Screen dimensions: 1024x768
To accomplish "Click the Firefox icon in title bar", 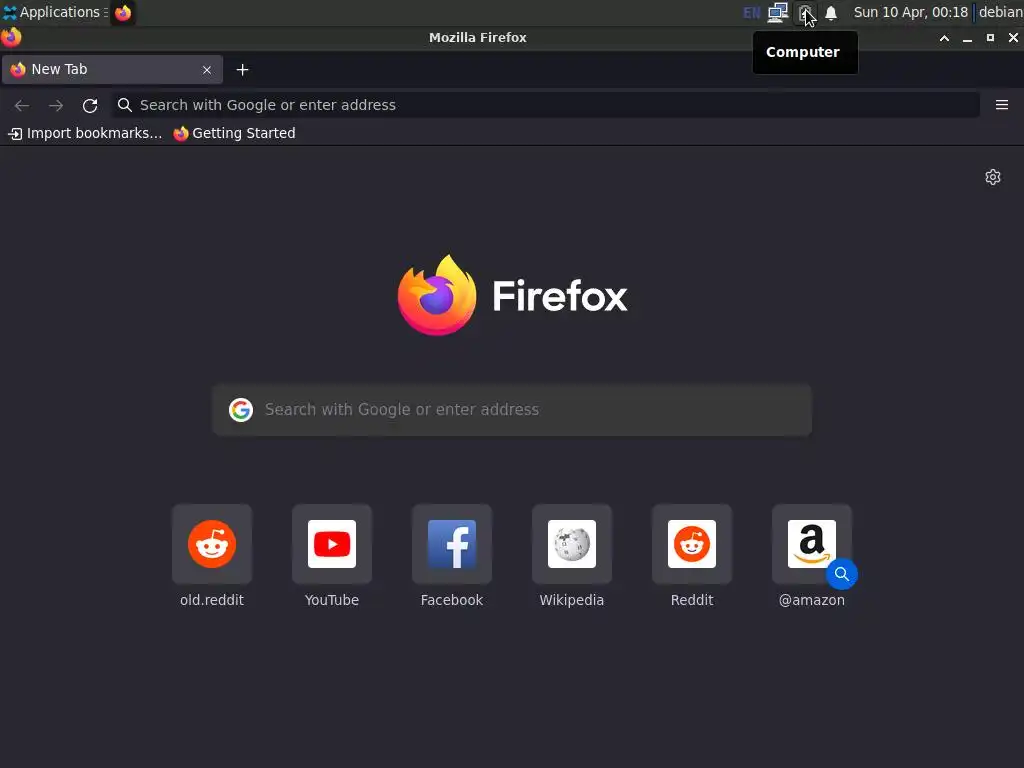I will [11, 38].
